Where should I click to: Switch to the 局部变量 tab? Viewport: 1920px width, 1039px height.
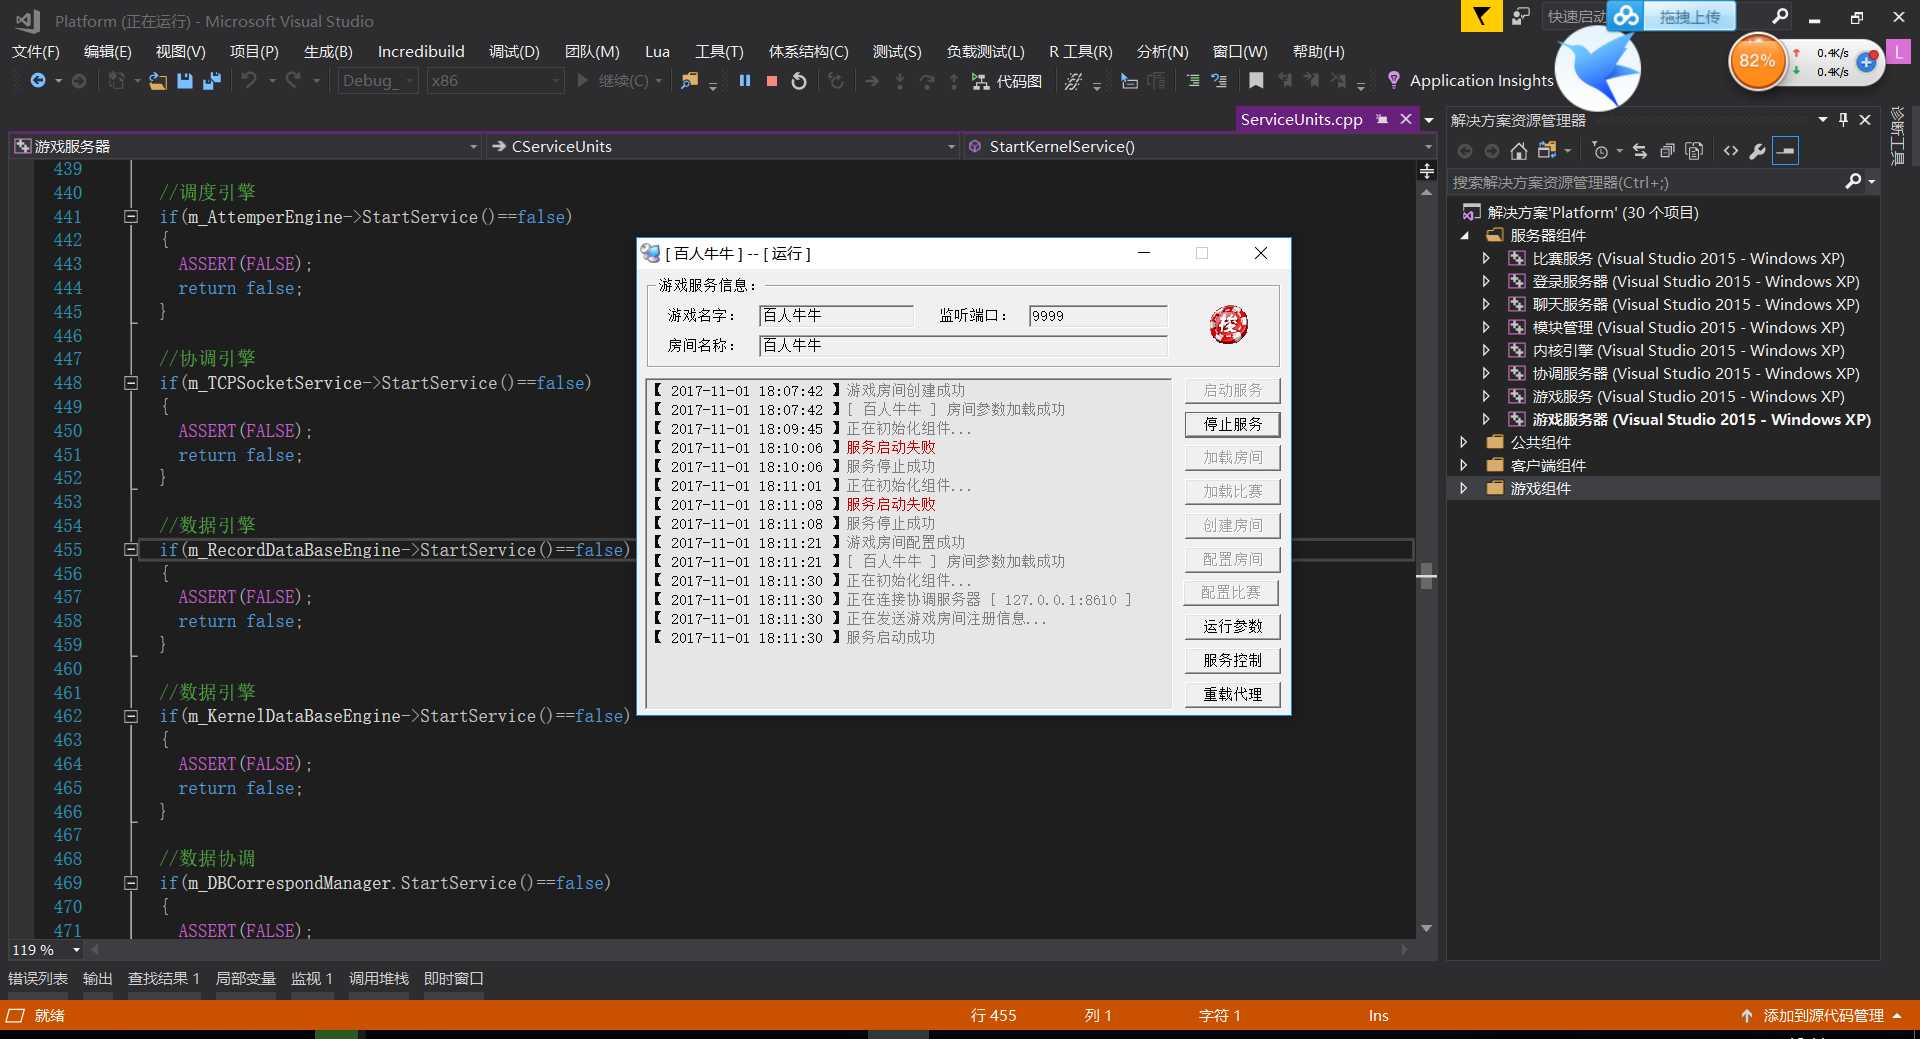245,978
